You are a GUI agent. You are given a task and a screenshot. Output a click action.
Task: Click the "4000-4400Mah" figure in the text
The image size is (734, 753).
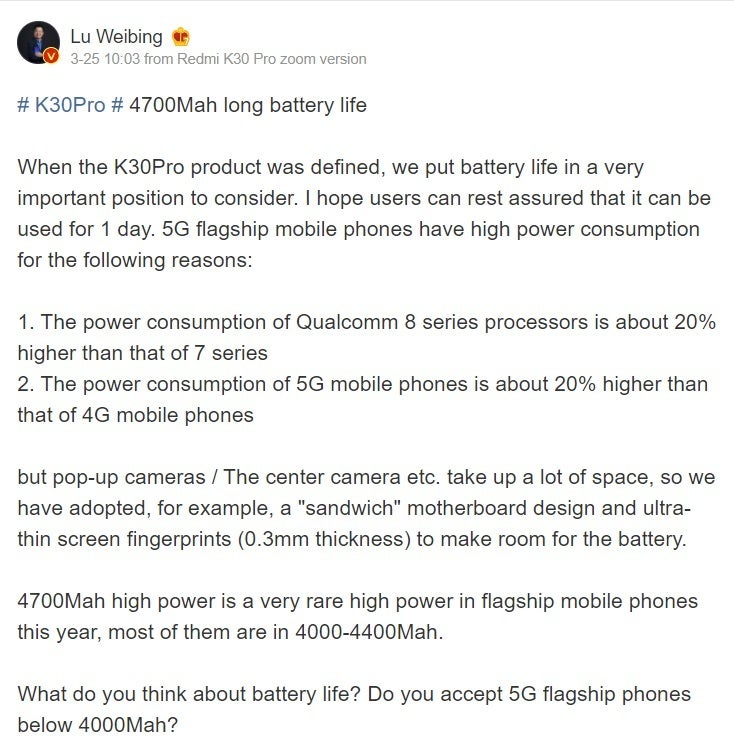366,632
